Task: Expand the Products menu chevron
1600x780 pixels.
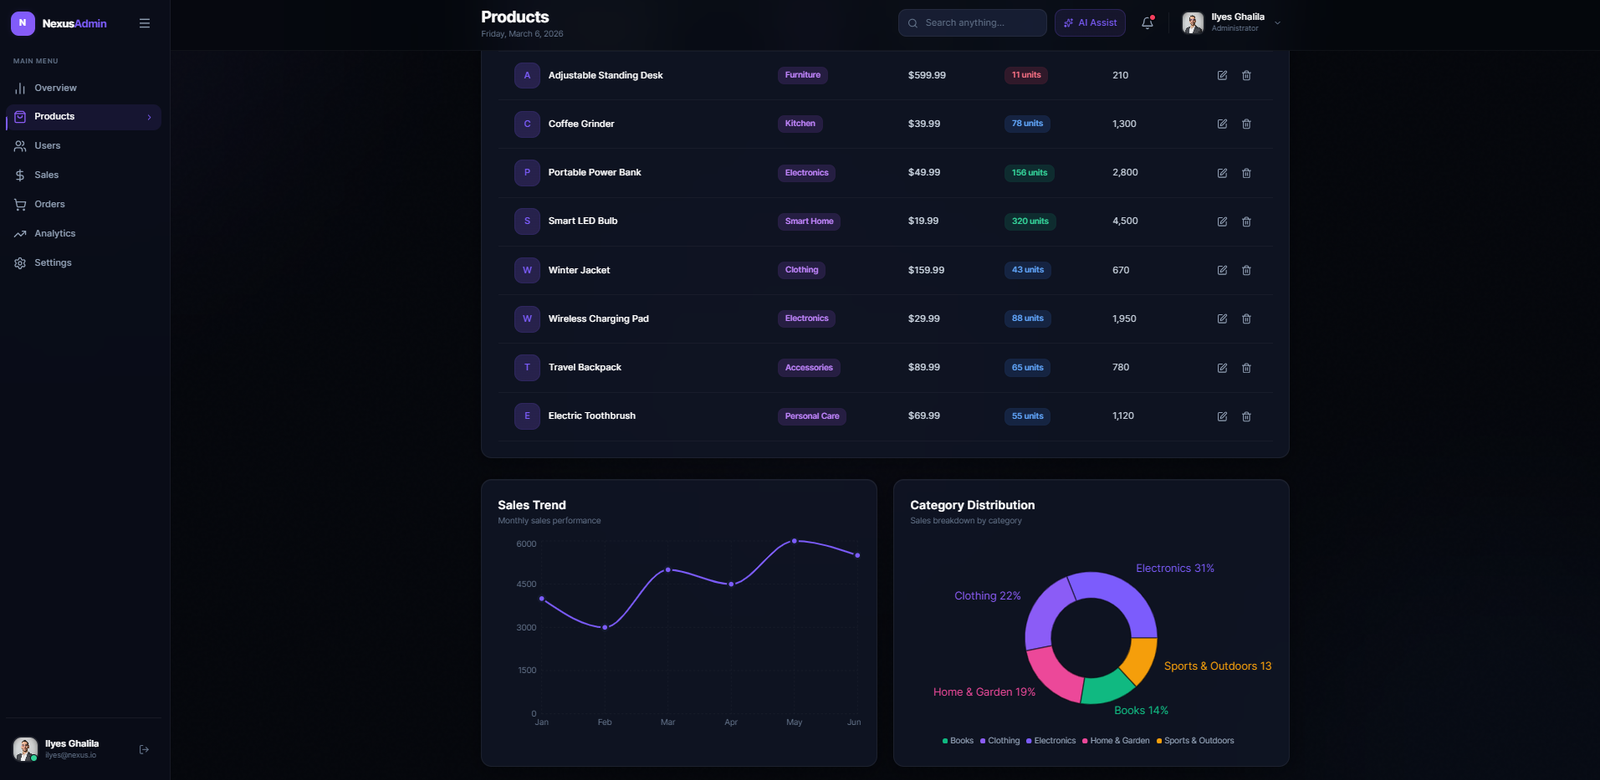Action: 149,117
